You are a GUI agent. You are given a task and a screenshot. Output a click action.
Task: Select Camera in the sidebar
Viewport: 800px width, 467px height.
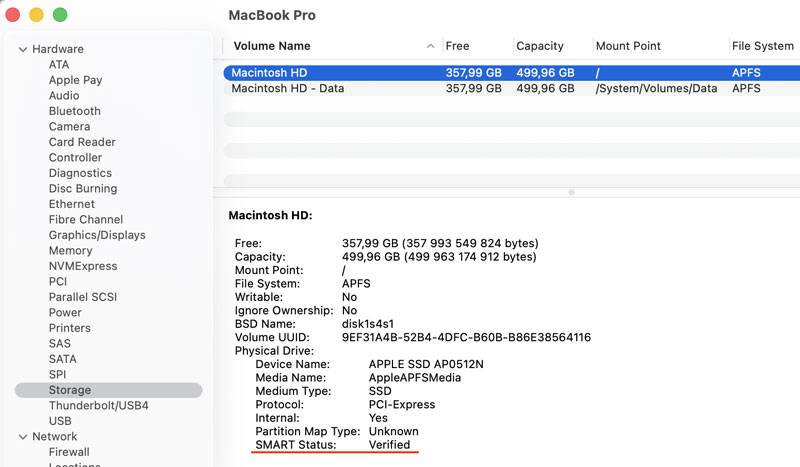69,127
